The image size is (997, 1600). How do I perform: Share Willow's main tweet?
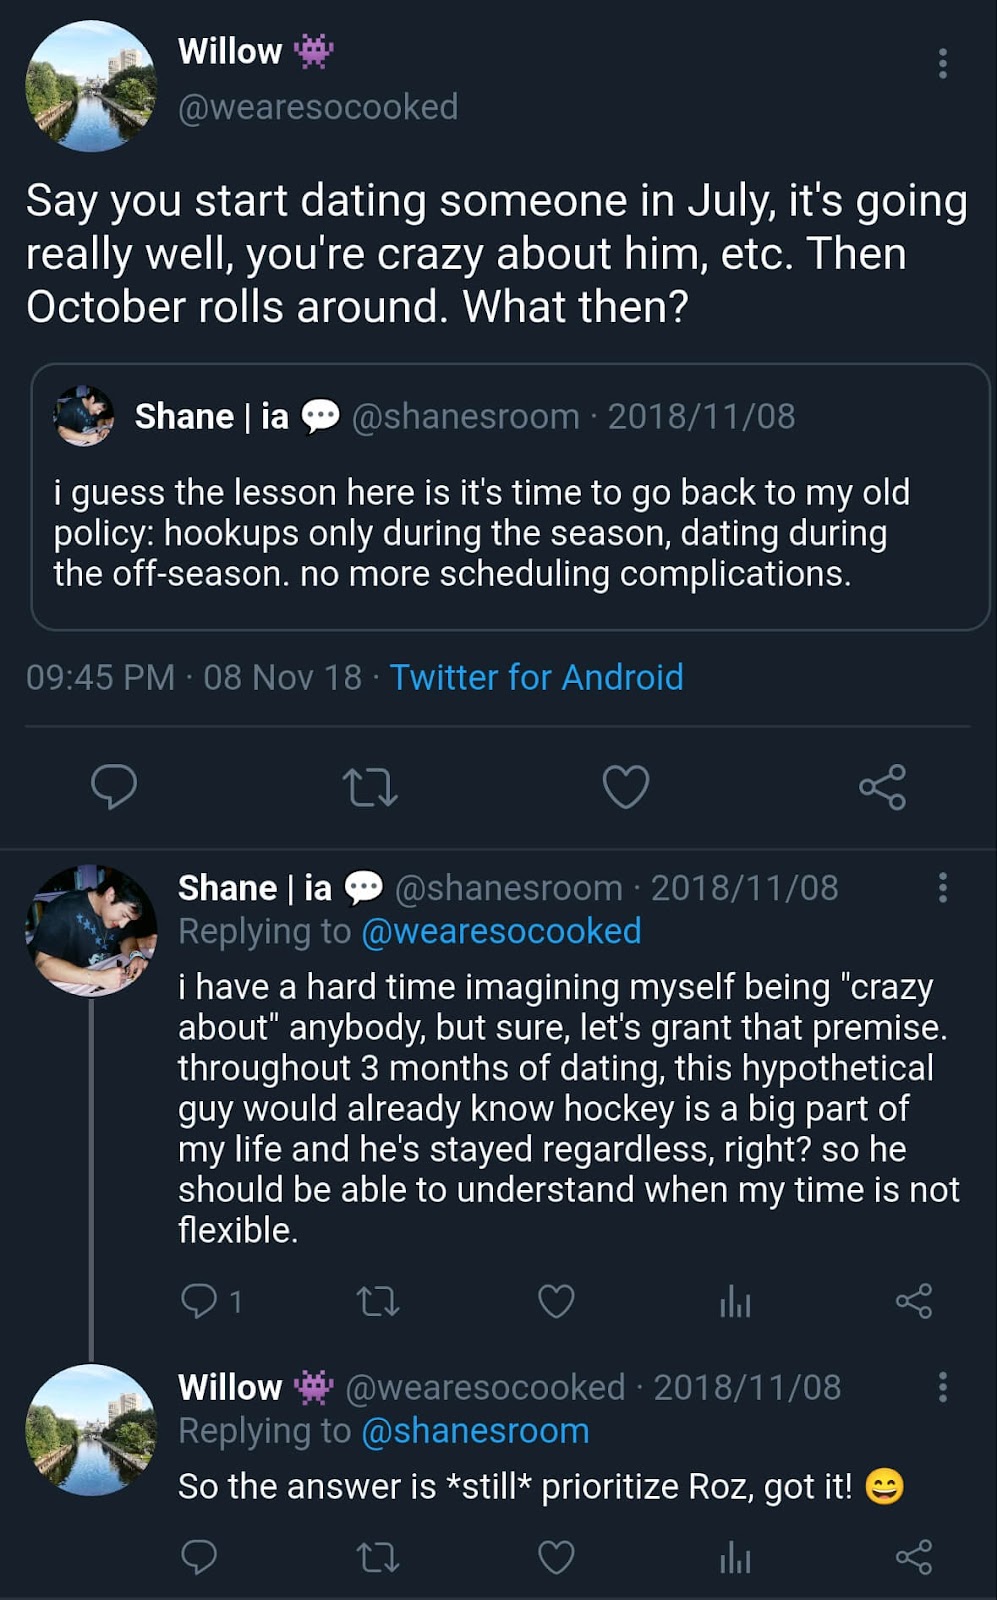[x=882, y=787]
